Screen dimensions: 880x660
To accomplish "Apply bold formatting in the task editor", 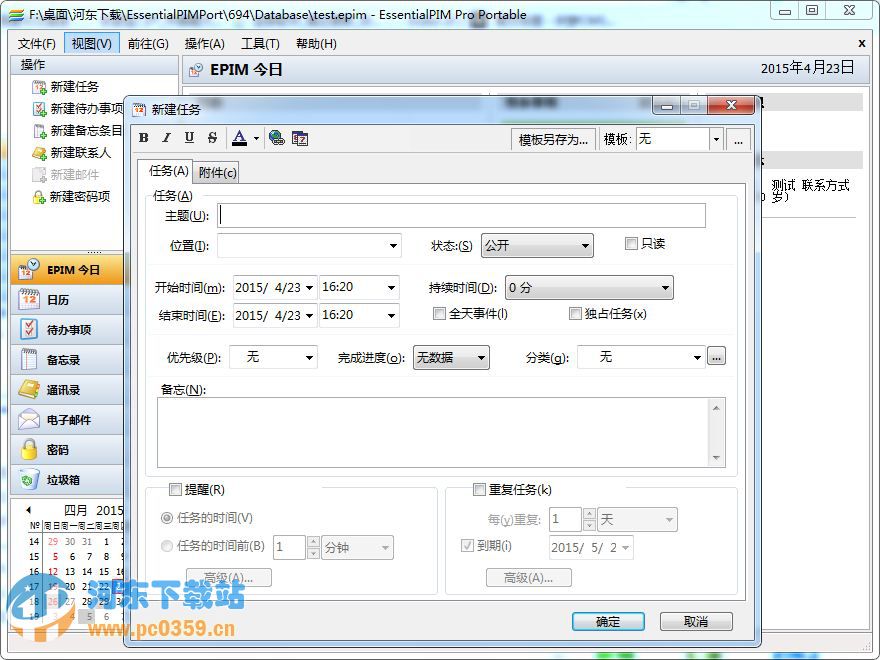I will pos(145,138).
